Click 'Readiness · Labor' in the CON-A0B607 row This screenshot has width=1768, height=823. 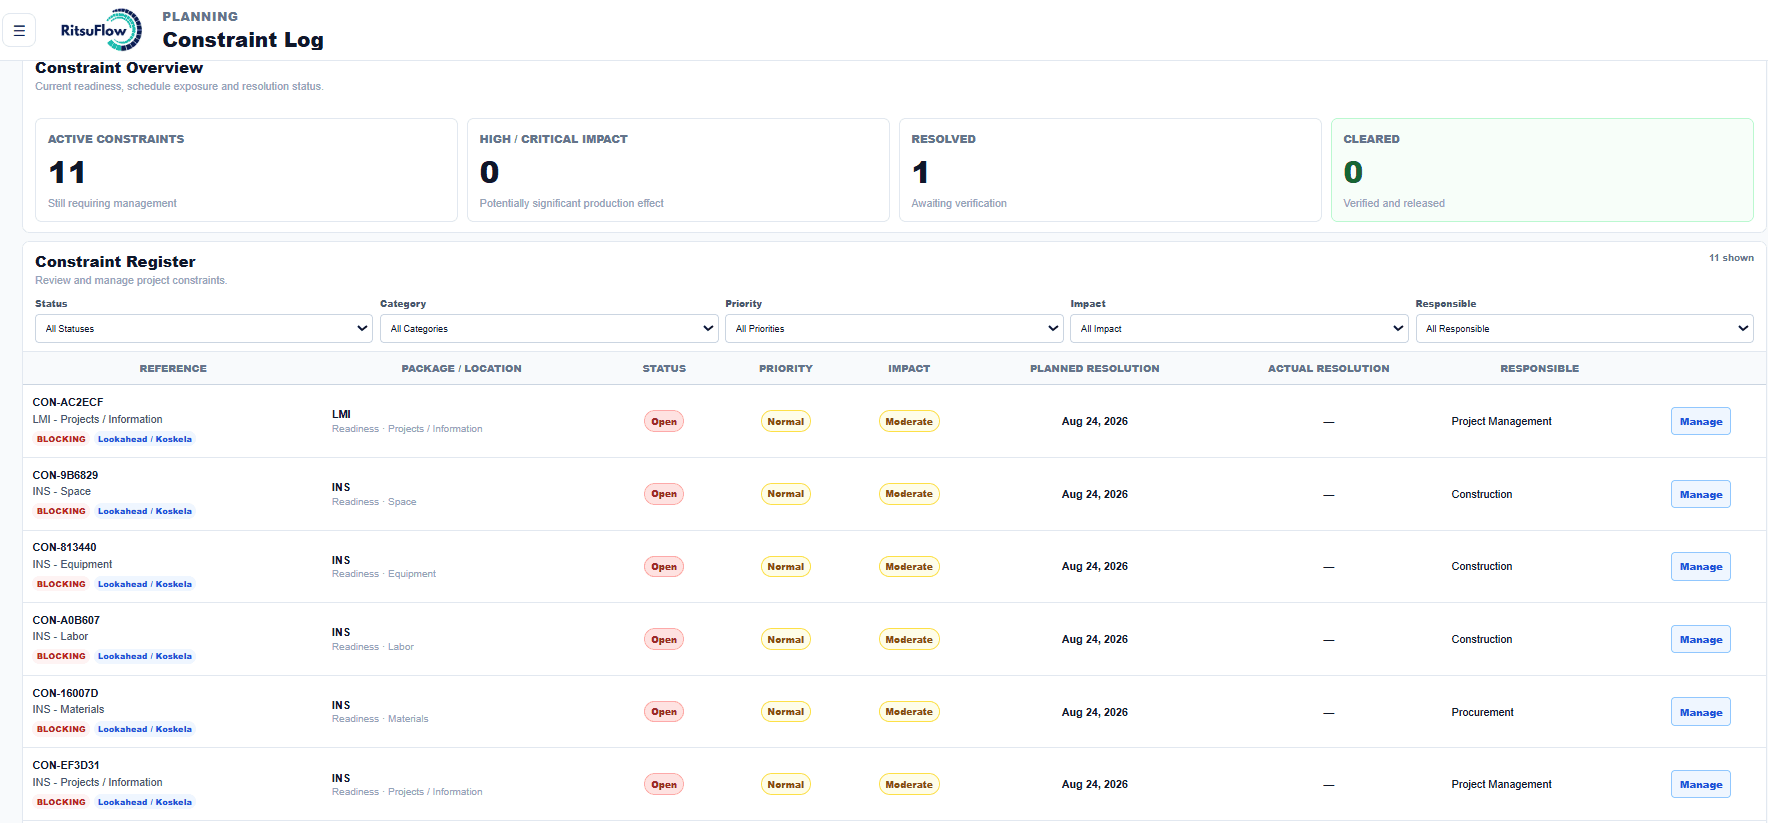373,647
